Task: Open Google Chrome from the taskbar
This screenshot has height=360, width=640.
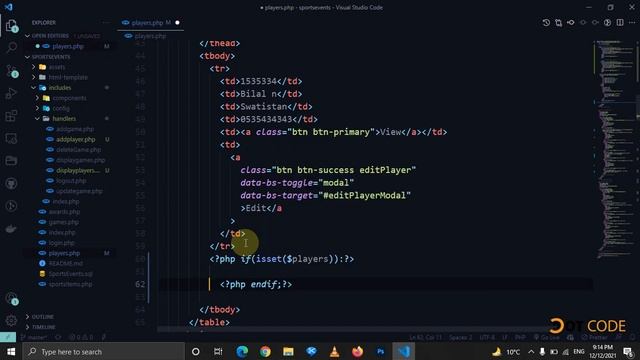Action: (265, 351)
